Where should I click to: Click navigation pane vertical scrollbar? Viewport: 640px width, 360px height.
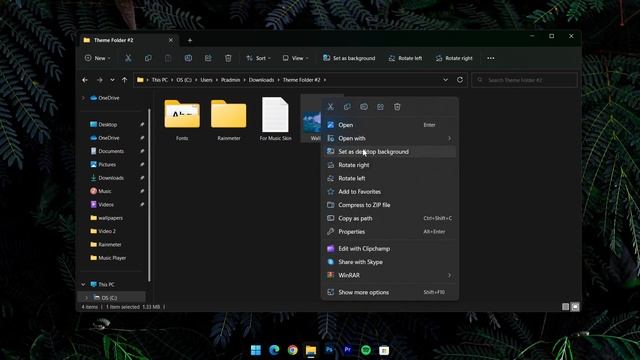pyautogui.click(x=149, y=195)
